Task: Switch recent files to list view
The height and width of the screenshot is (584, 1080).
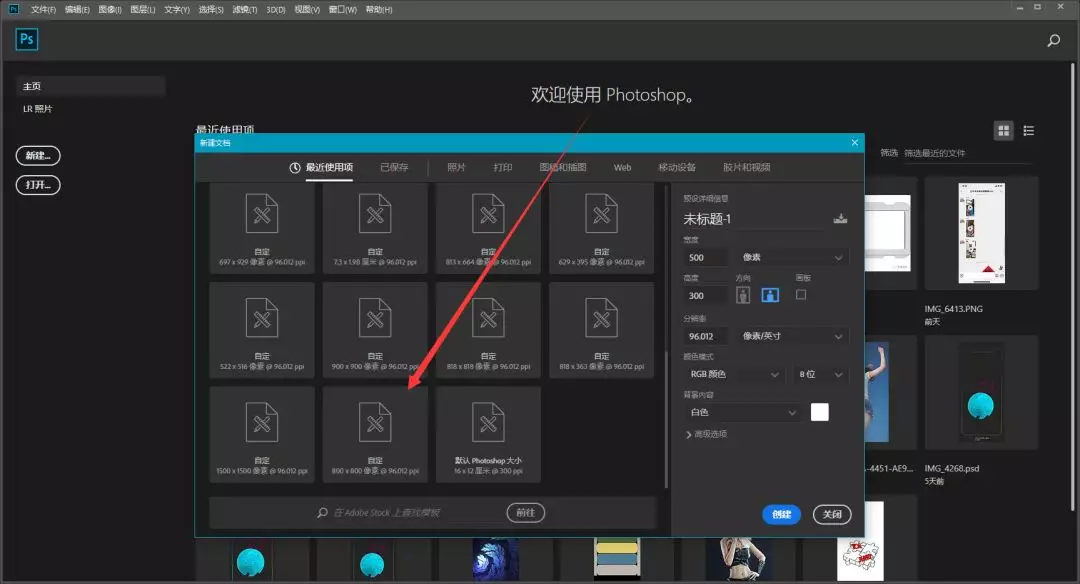Action: [1029, 131]
